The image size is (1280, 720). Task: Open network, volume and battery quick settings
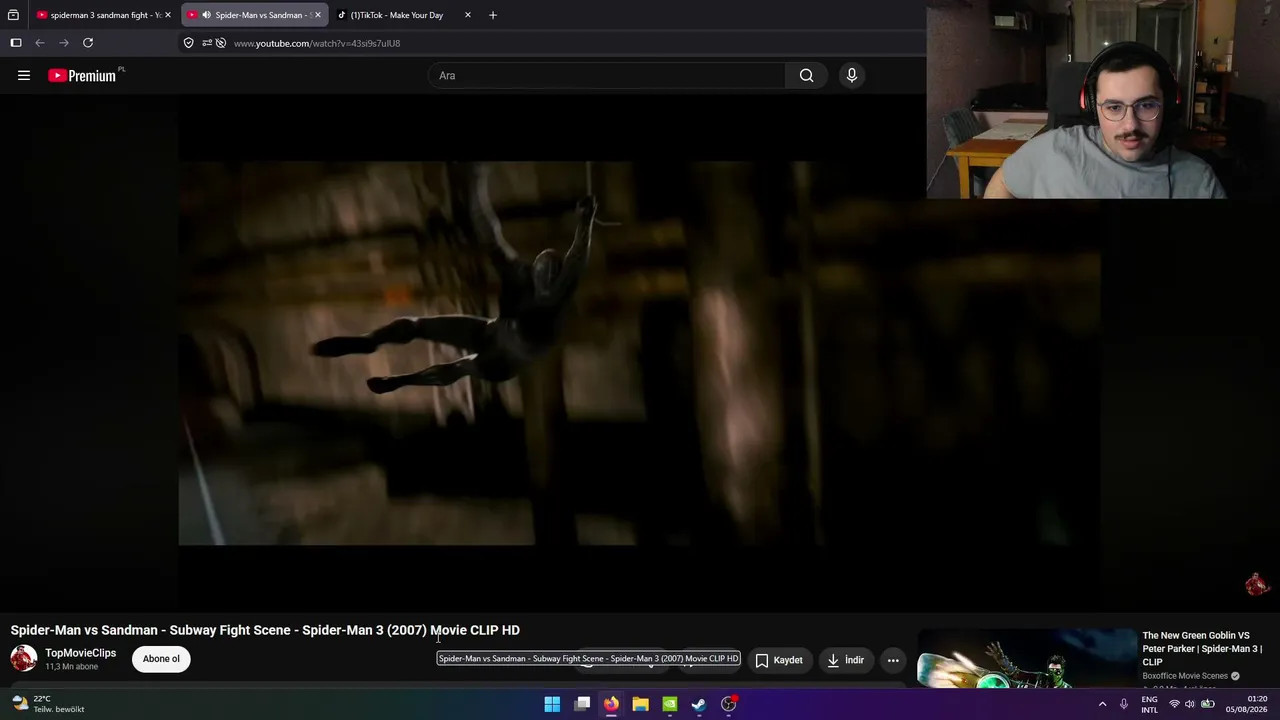click(1191, 704)
